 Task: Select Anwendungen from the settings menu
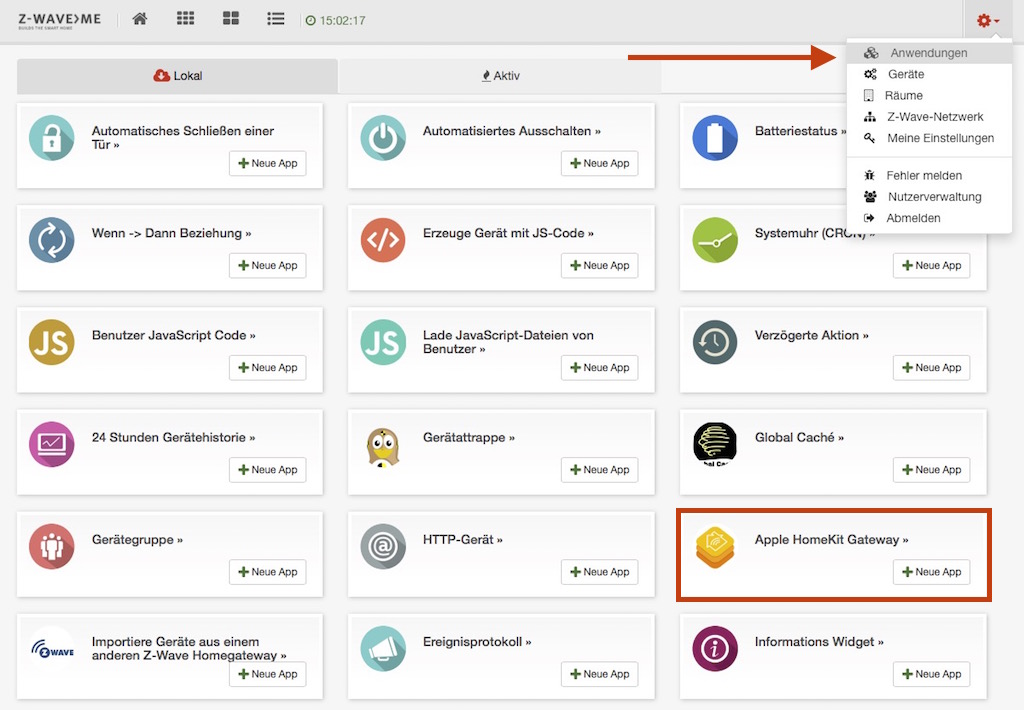[x=929, y=53]
